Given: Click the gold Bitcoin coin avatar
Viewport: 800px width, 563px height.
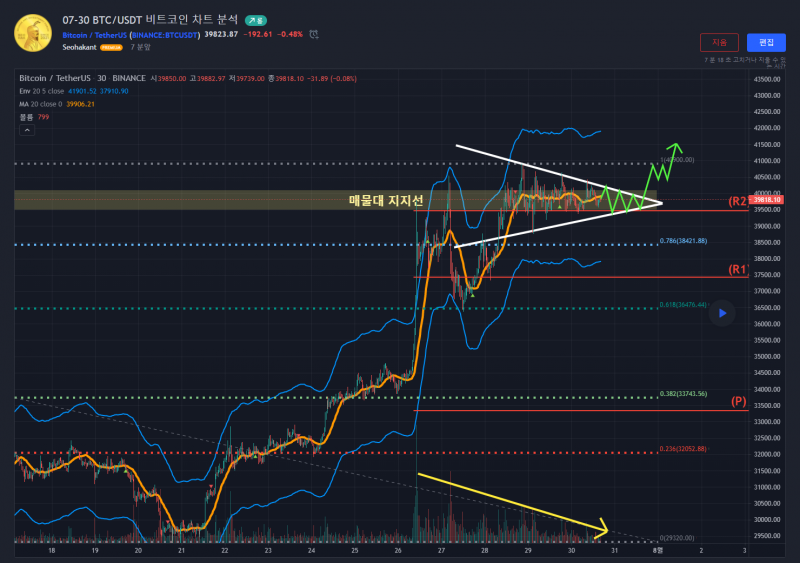Looking at the screenshot, I should (33, 32).
